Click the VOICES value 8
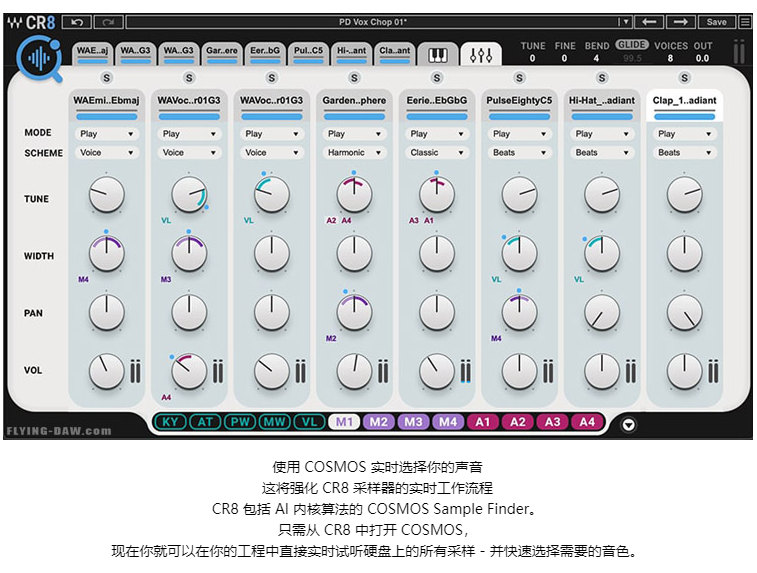Viewport: 757px width, 573px height. click(x=670, y=58)
